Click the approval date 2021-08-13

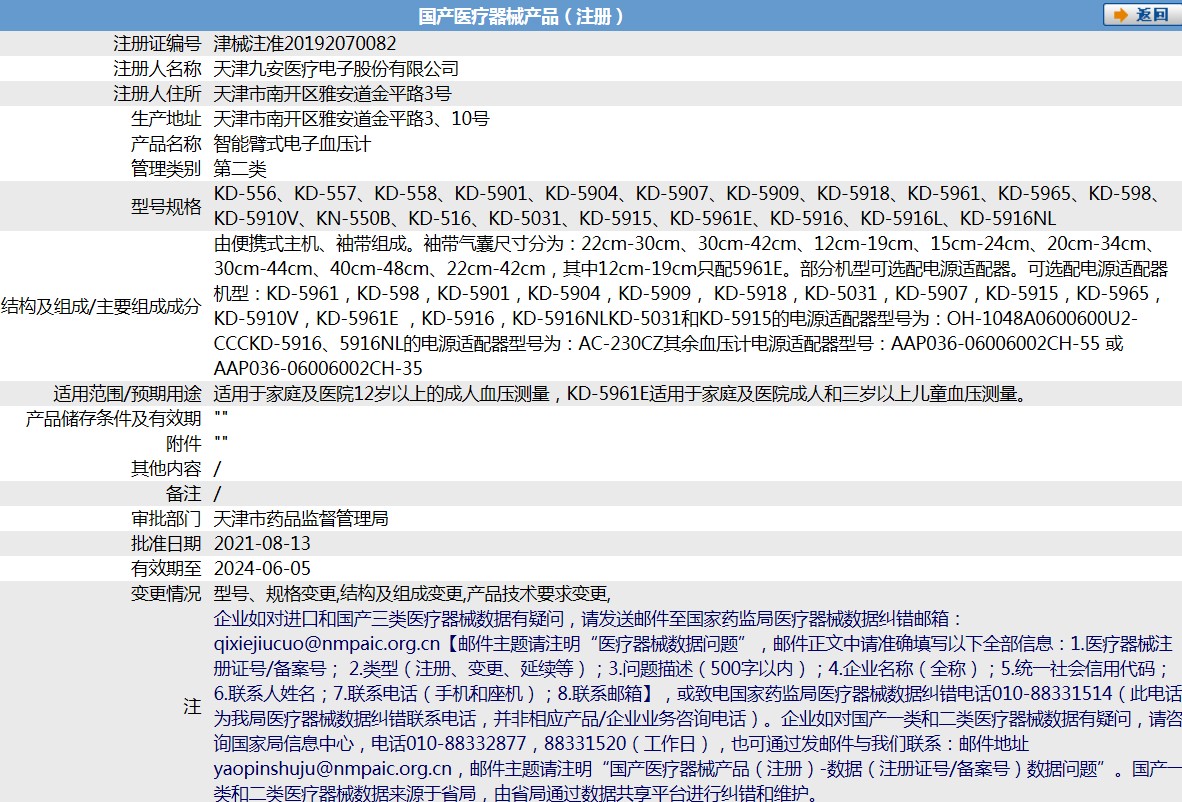click(262, 543)
